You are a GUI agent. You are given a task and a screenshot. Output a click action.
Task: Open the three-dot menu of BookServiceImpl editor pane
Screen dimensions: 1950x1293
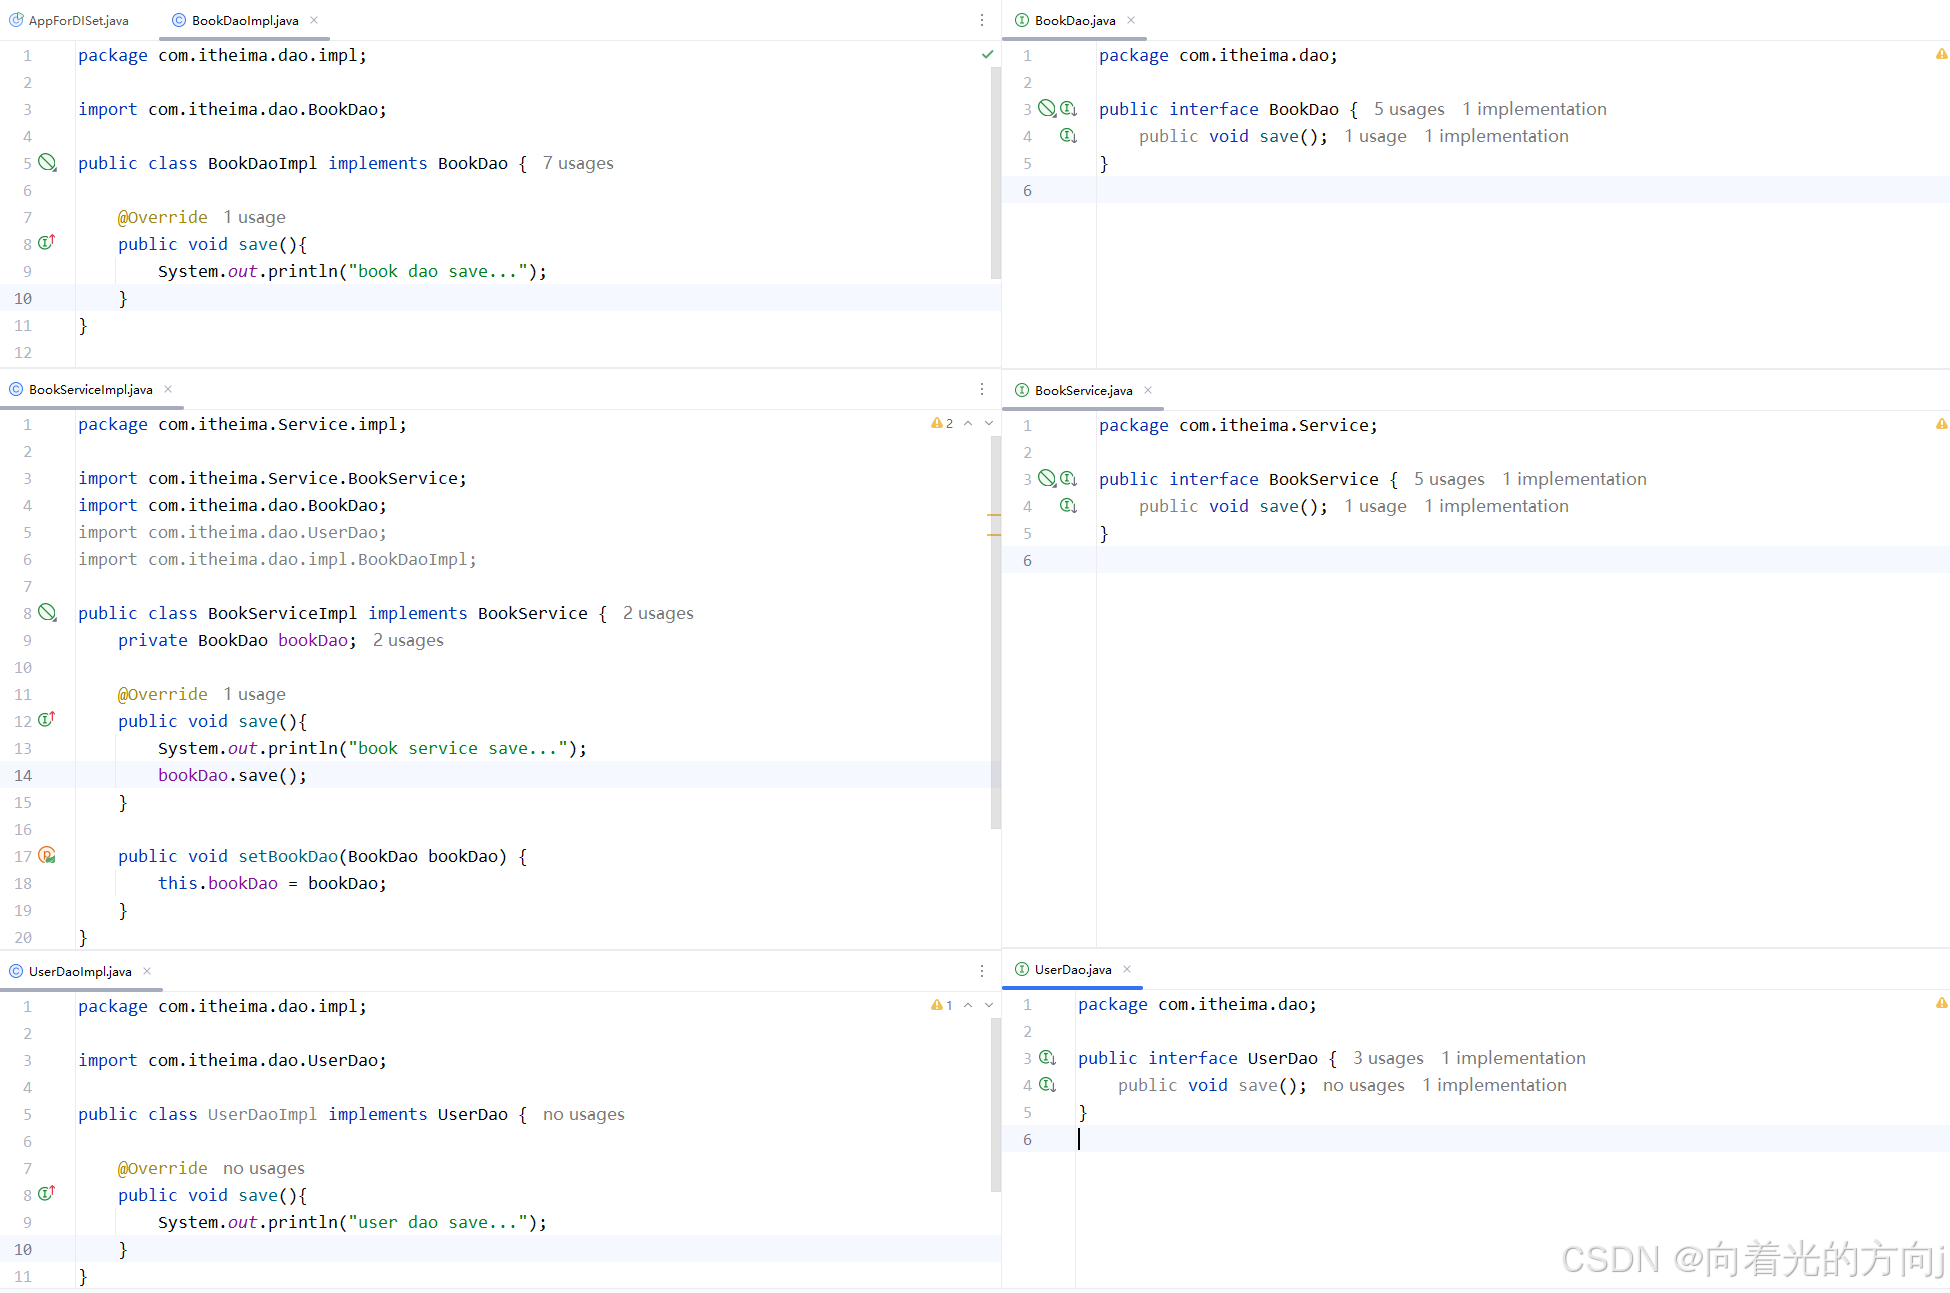pyautogui.click(x=982, y=389)
